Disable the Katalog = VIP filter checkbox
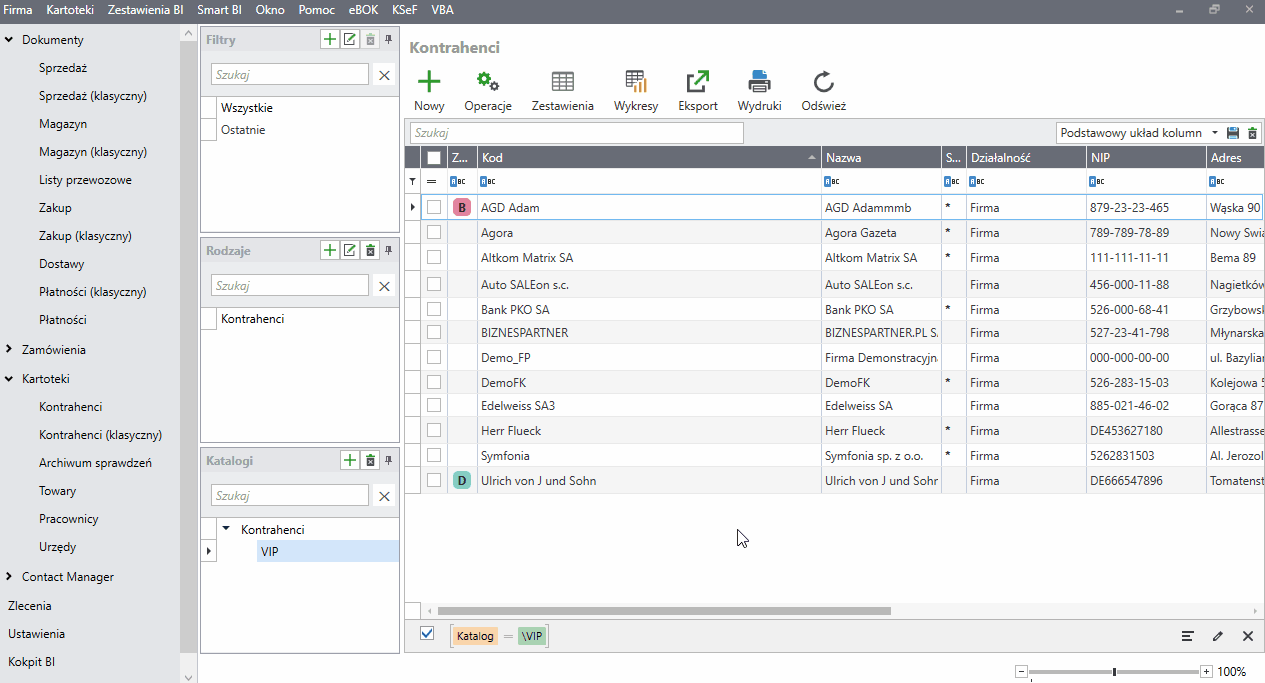This screenshot has height=683, width=1265. [x=428, y=634]
